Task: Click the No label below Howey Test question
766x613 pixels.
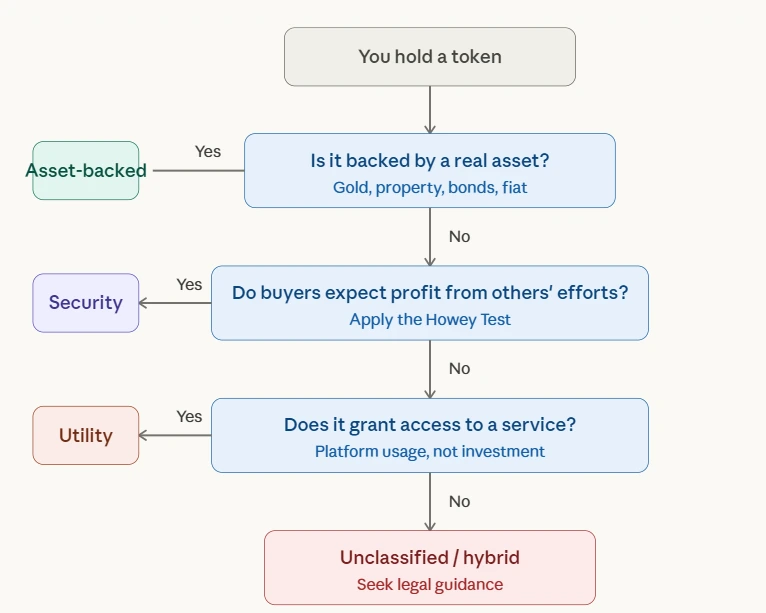Action: (x=459, y=369)
